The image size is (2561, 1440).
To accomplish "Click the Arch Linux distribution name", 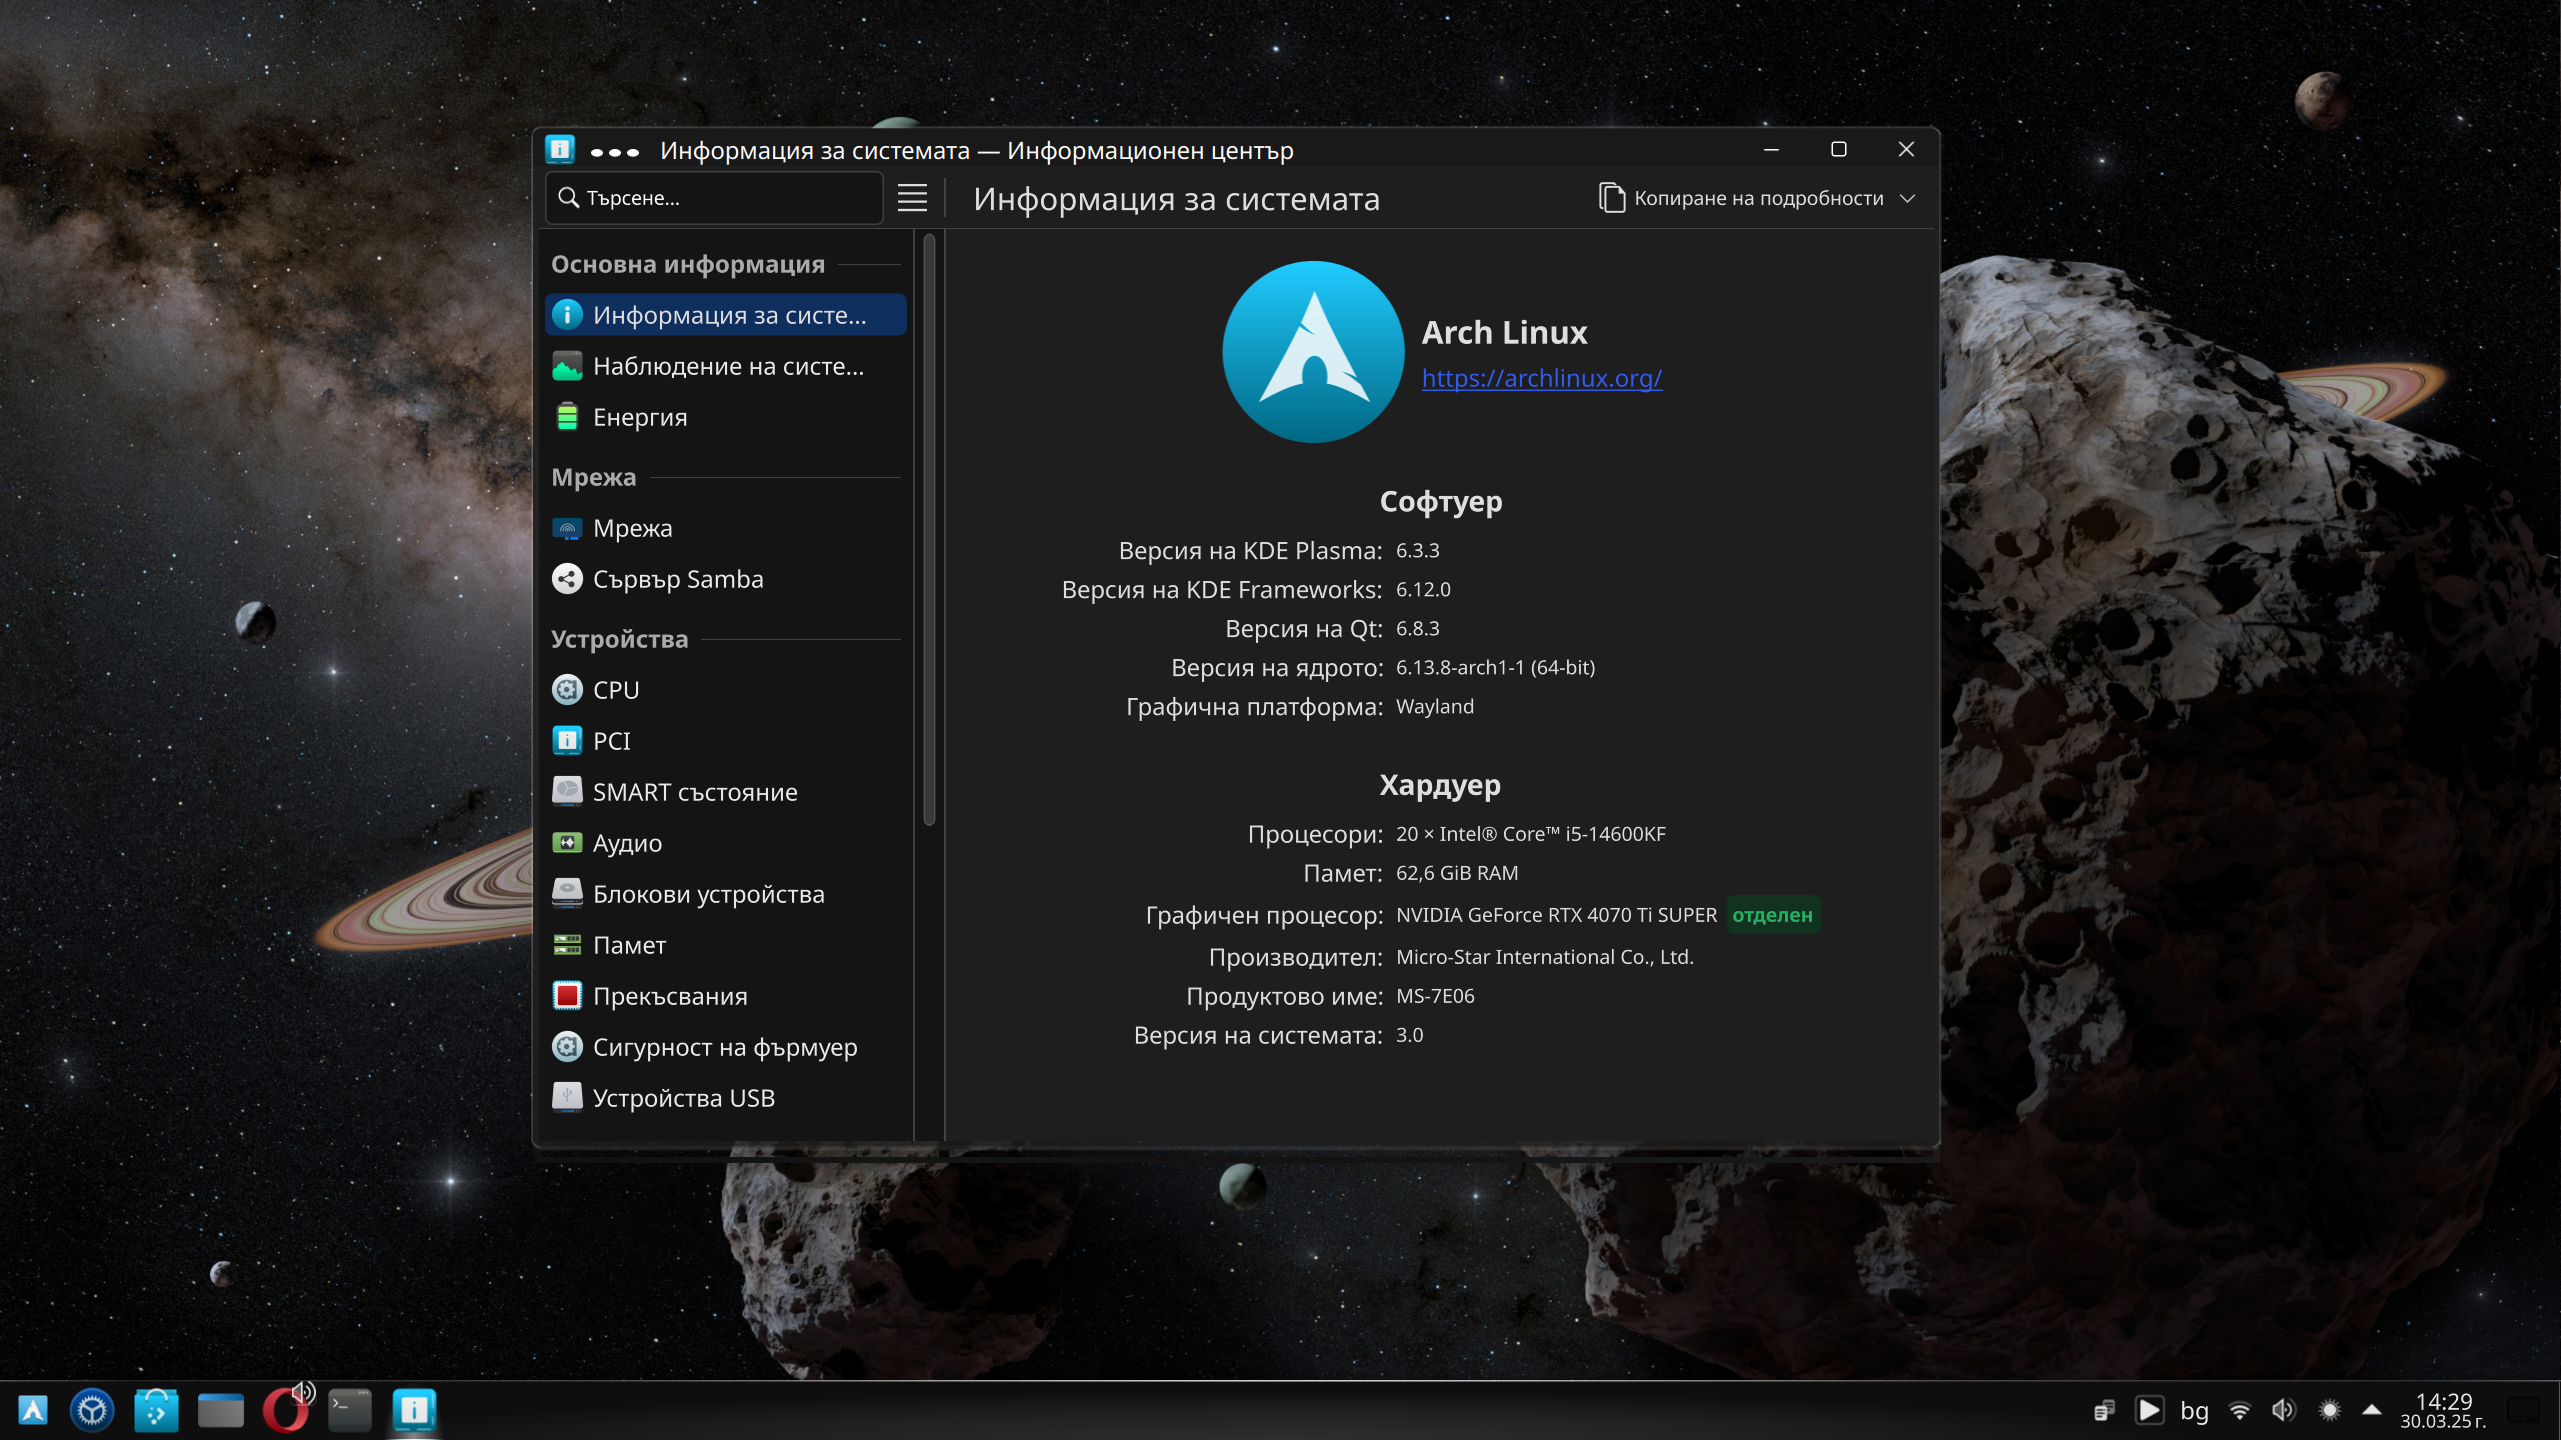I will pyautogui.click(x=1504, y=332).
